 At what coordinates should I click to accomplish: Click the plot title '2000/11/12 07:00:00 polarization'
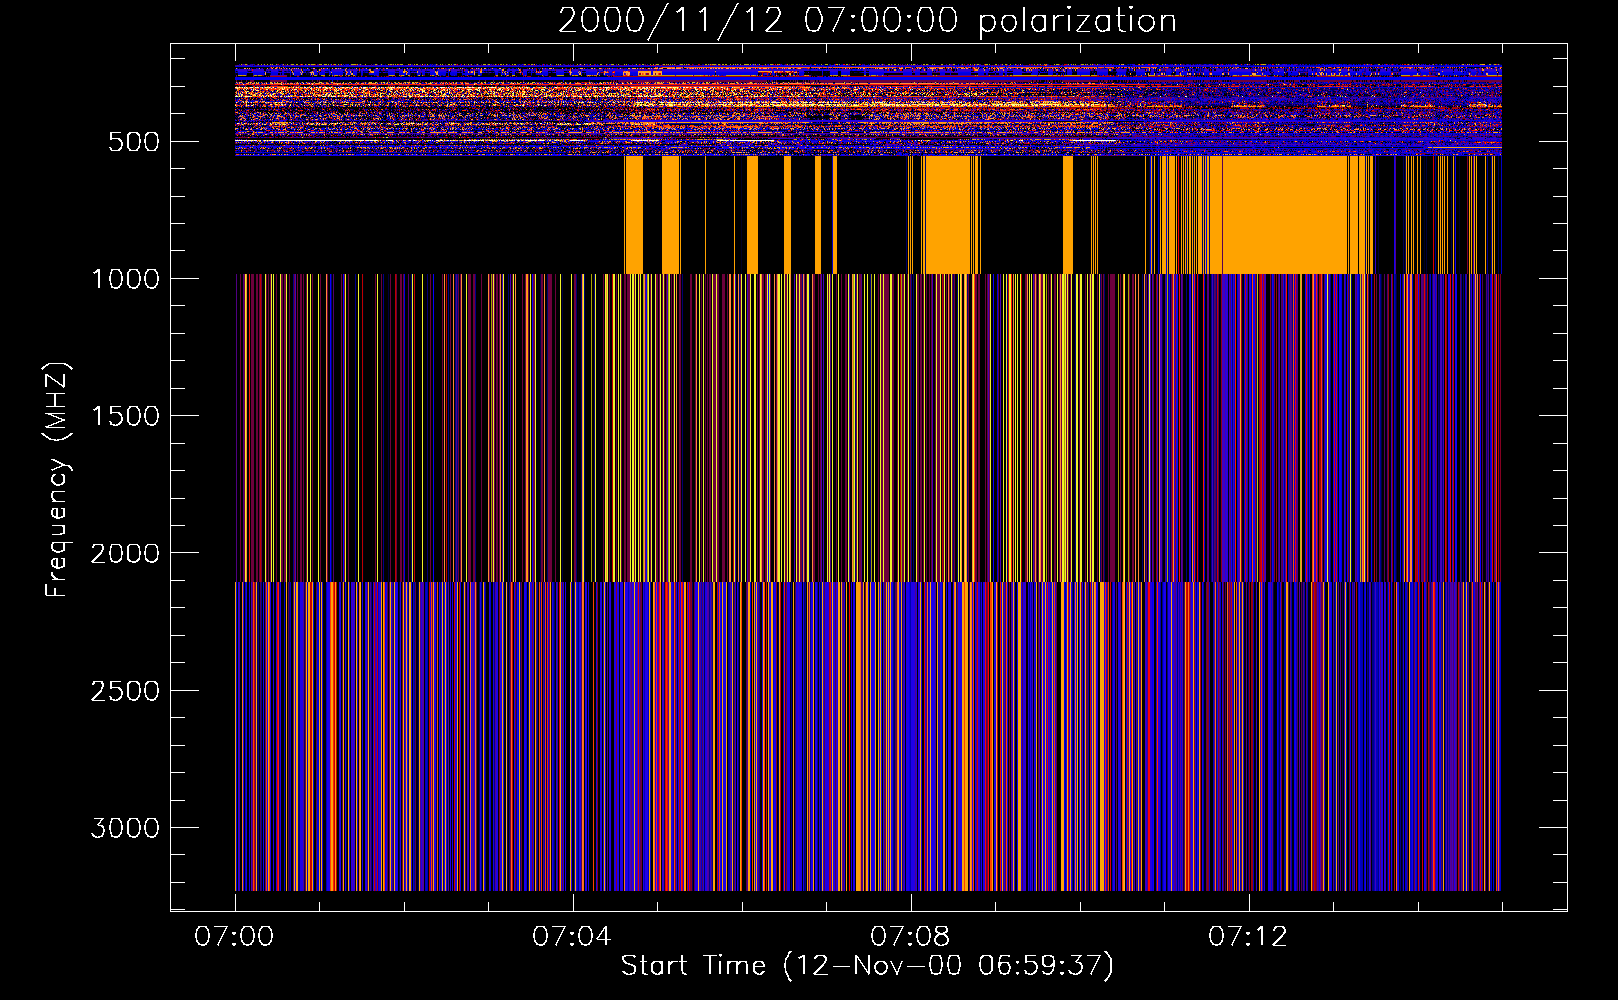pyautogui.click(x=867, y=21)
